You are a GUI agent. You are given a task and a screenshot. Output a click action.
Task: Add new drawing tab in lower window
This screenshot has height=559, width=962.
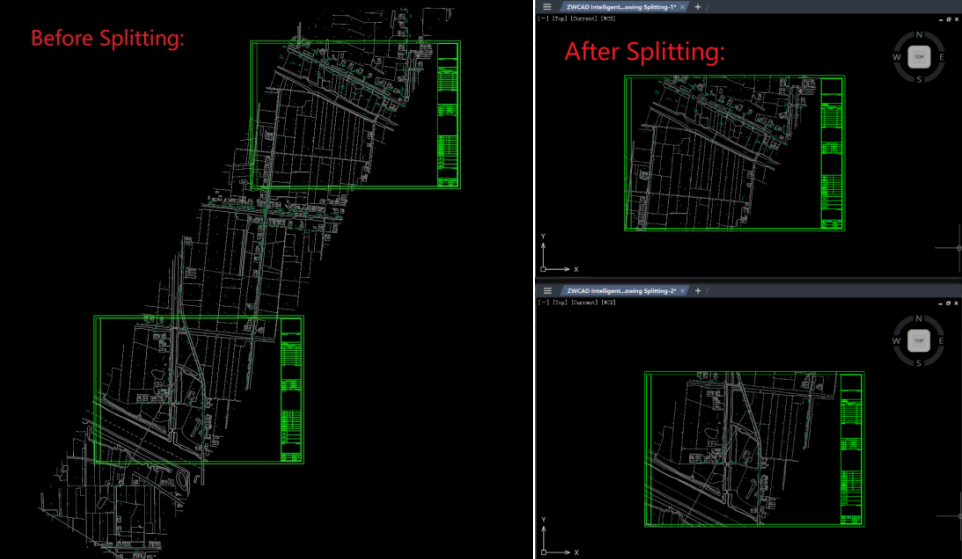(x=698, y=290)
